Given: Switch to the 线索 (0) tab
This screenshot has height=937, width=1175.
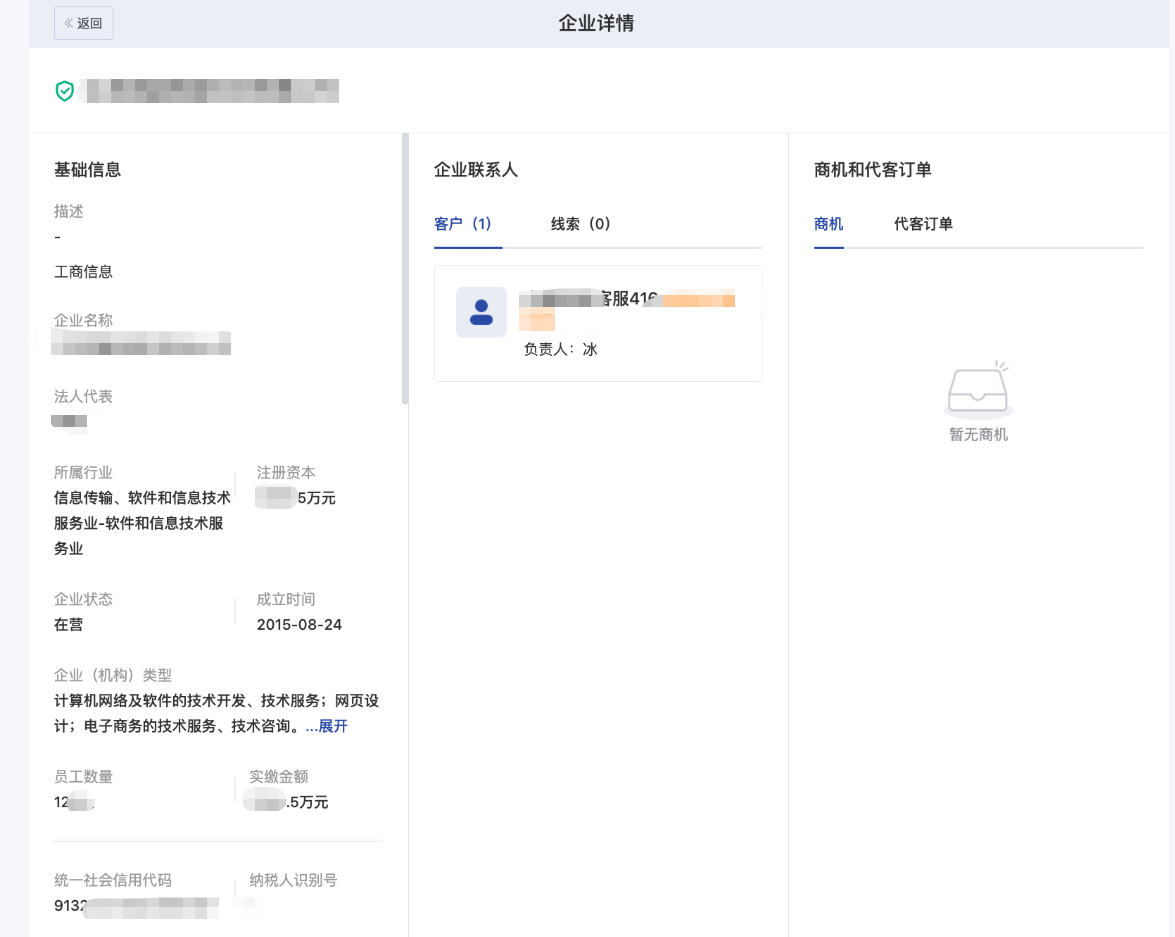Looking at the screenshot, I should 580,224.
